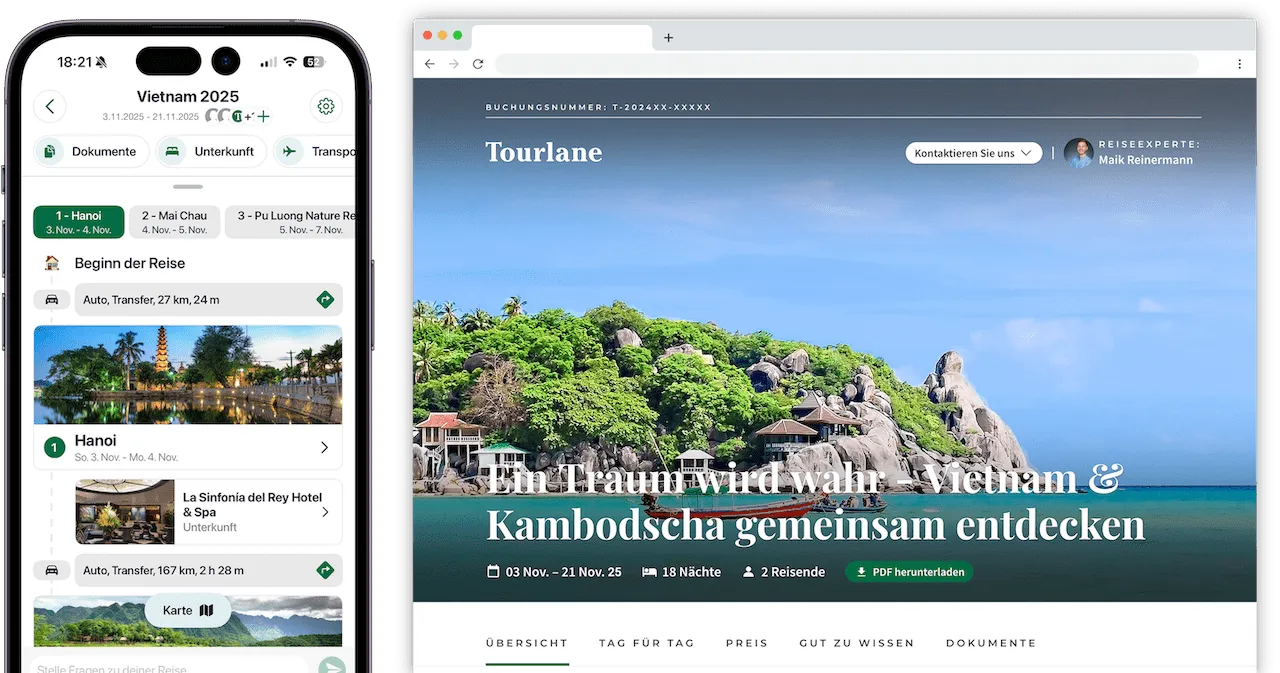Image resolution: width=1280 pixels, height=673 pixels.
Task: Go back in the browser window
Action: [x=430, y=64]
